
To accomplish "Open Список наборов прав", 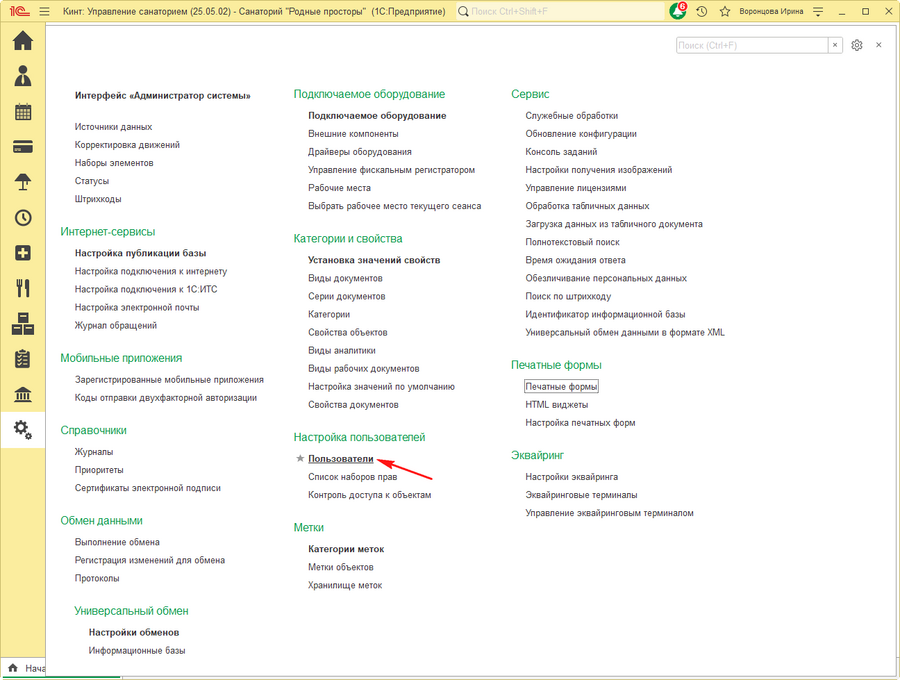I will pos(352,477).
